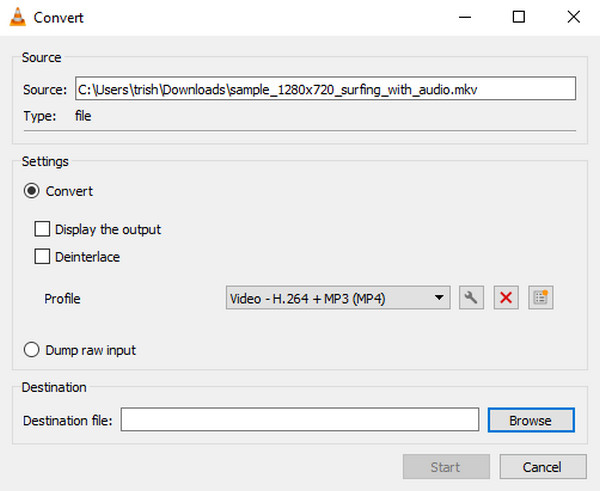This screenshot has width=600, height=491.
Task: Select the Convert radio button
Action: [31, 191]
